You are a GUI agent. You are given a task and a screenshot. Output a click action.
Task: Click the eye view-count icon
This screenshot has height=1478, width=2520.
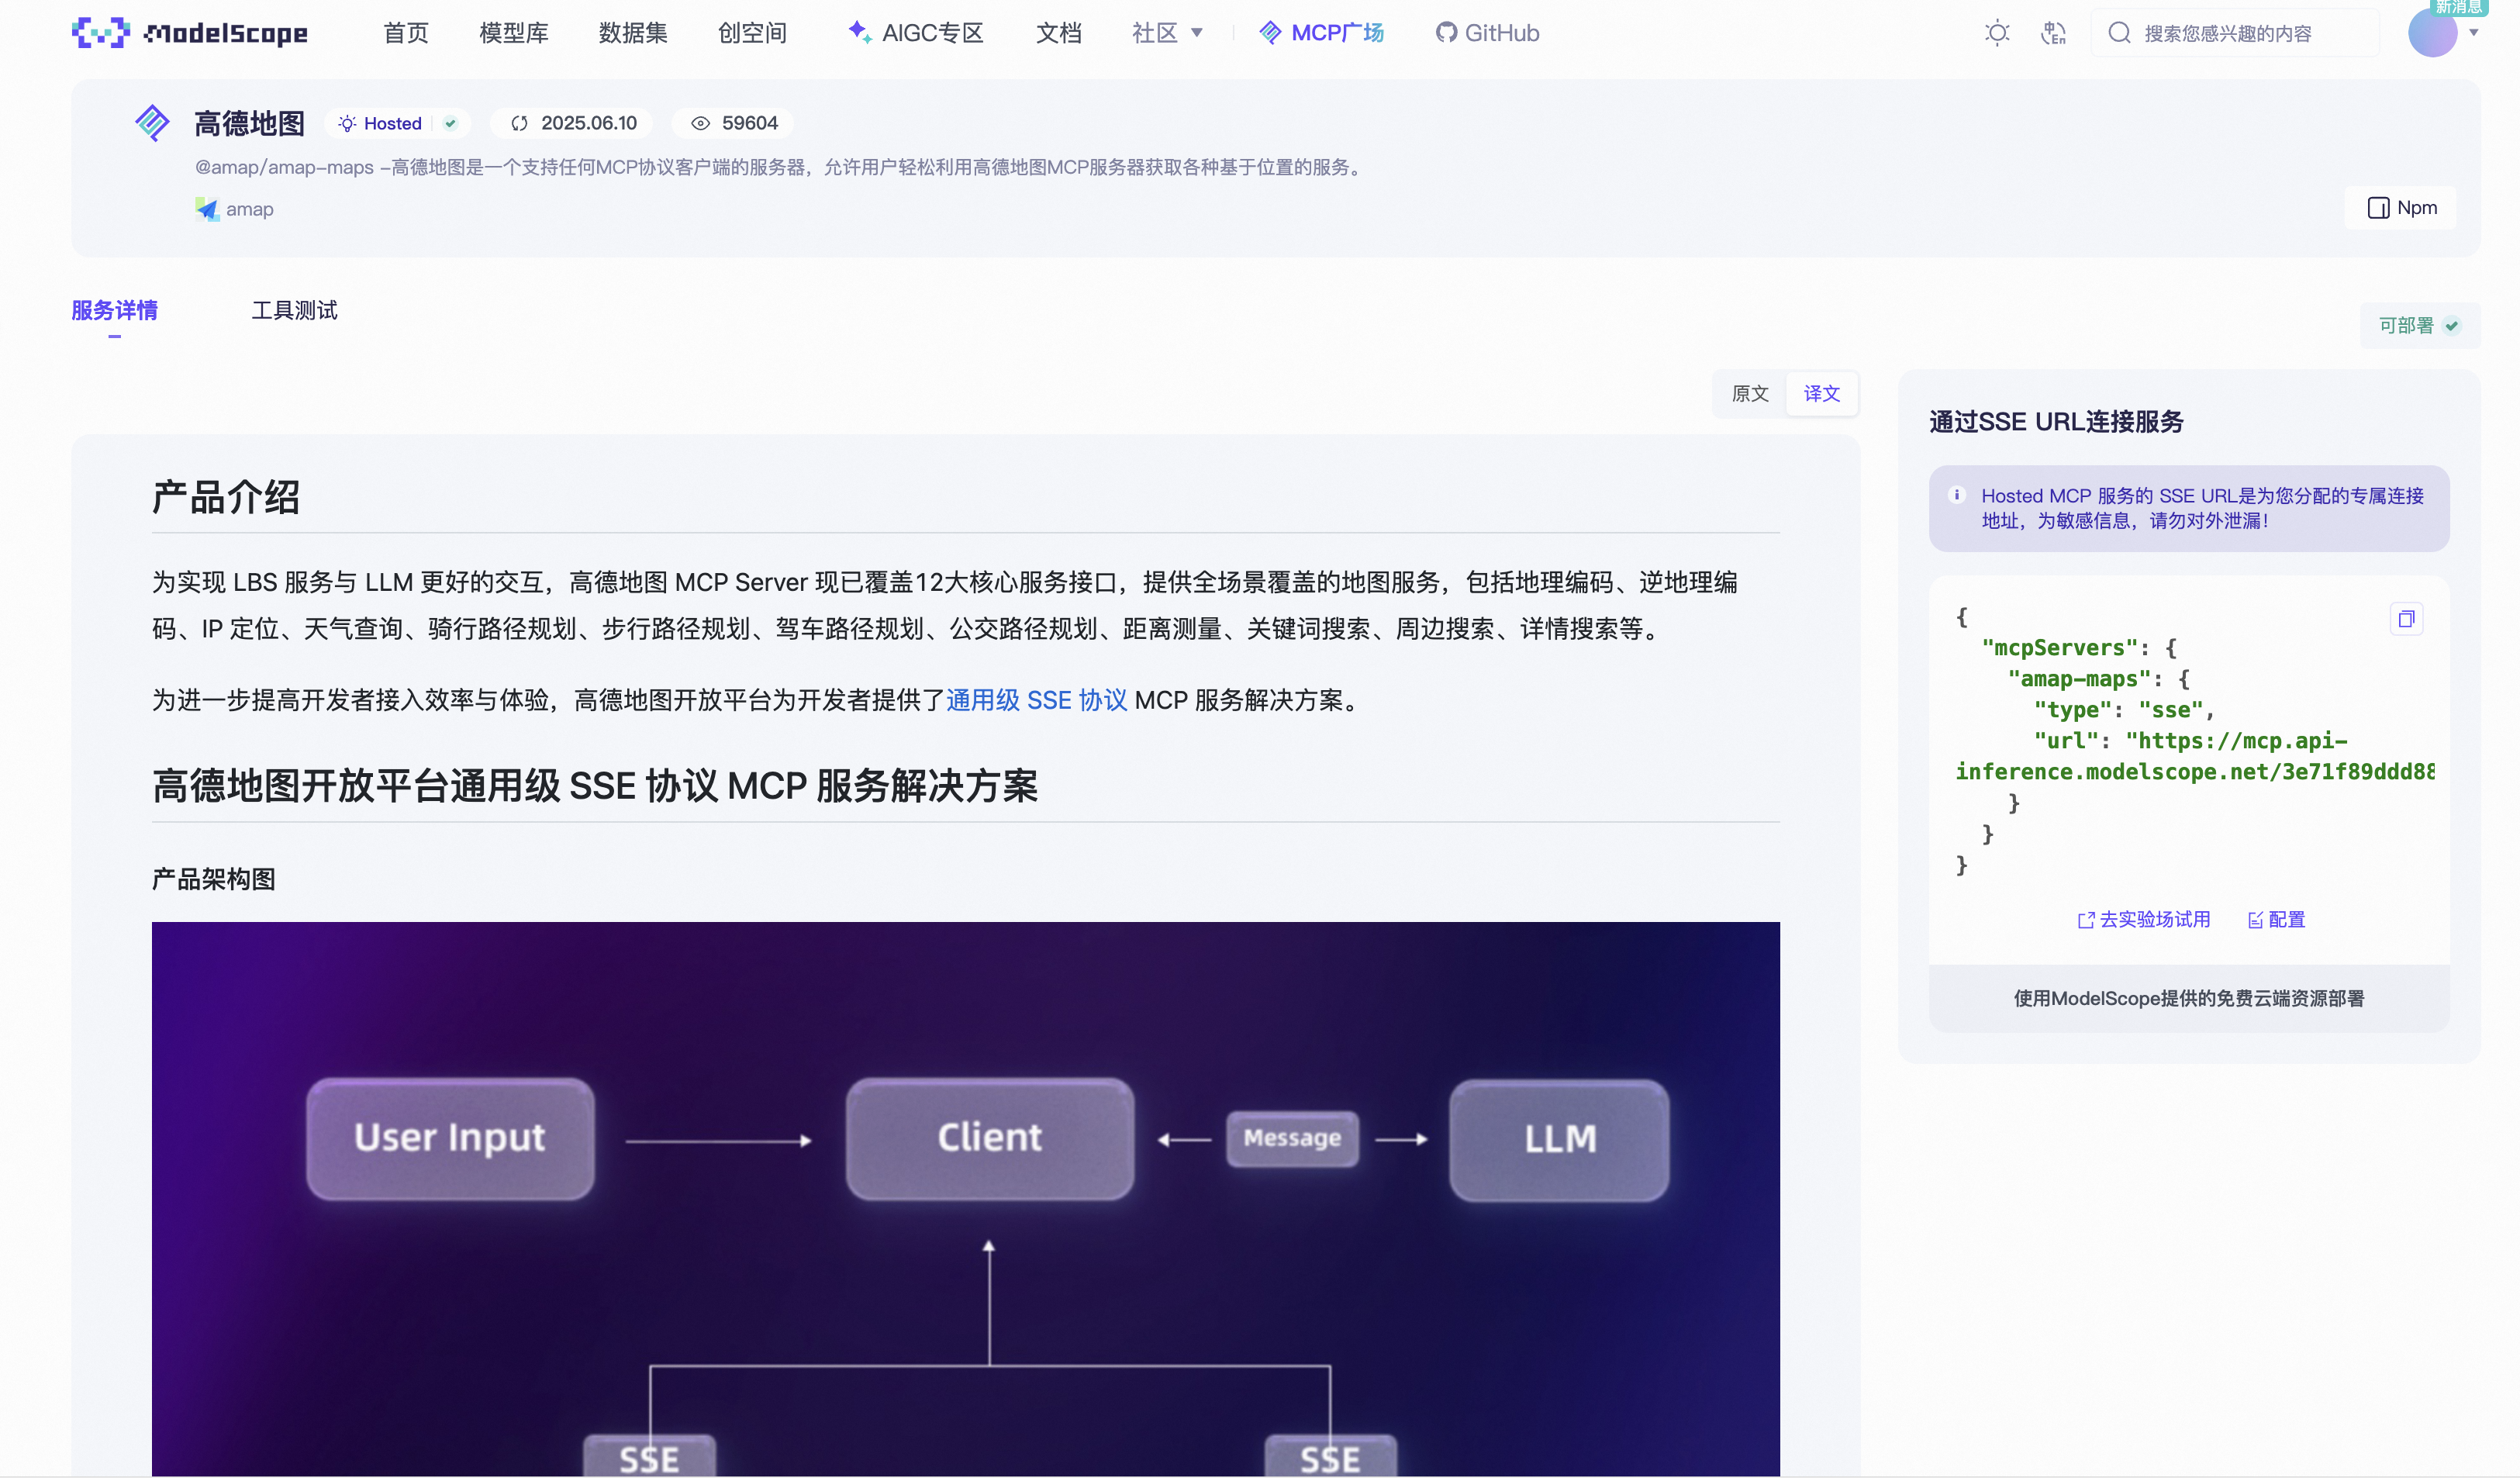[701, 123]
